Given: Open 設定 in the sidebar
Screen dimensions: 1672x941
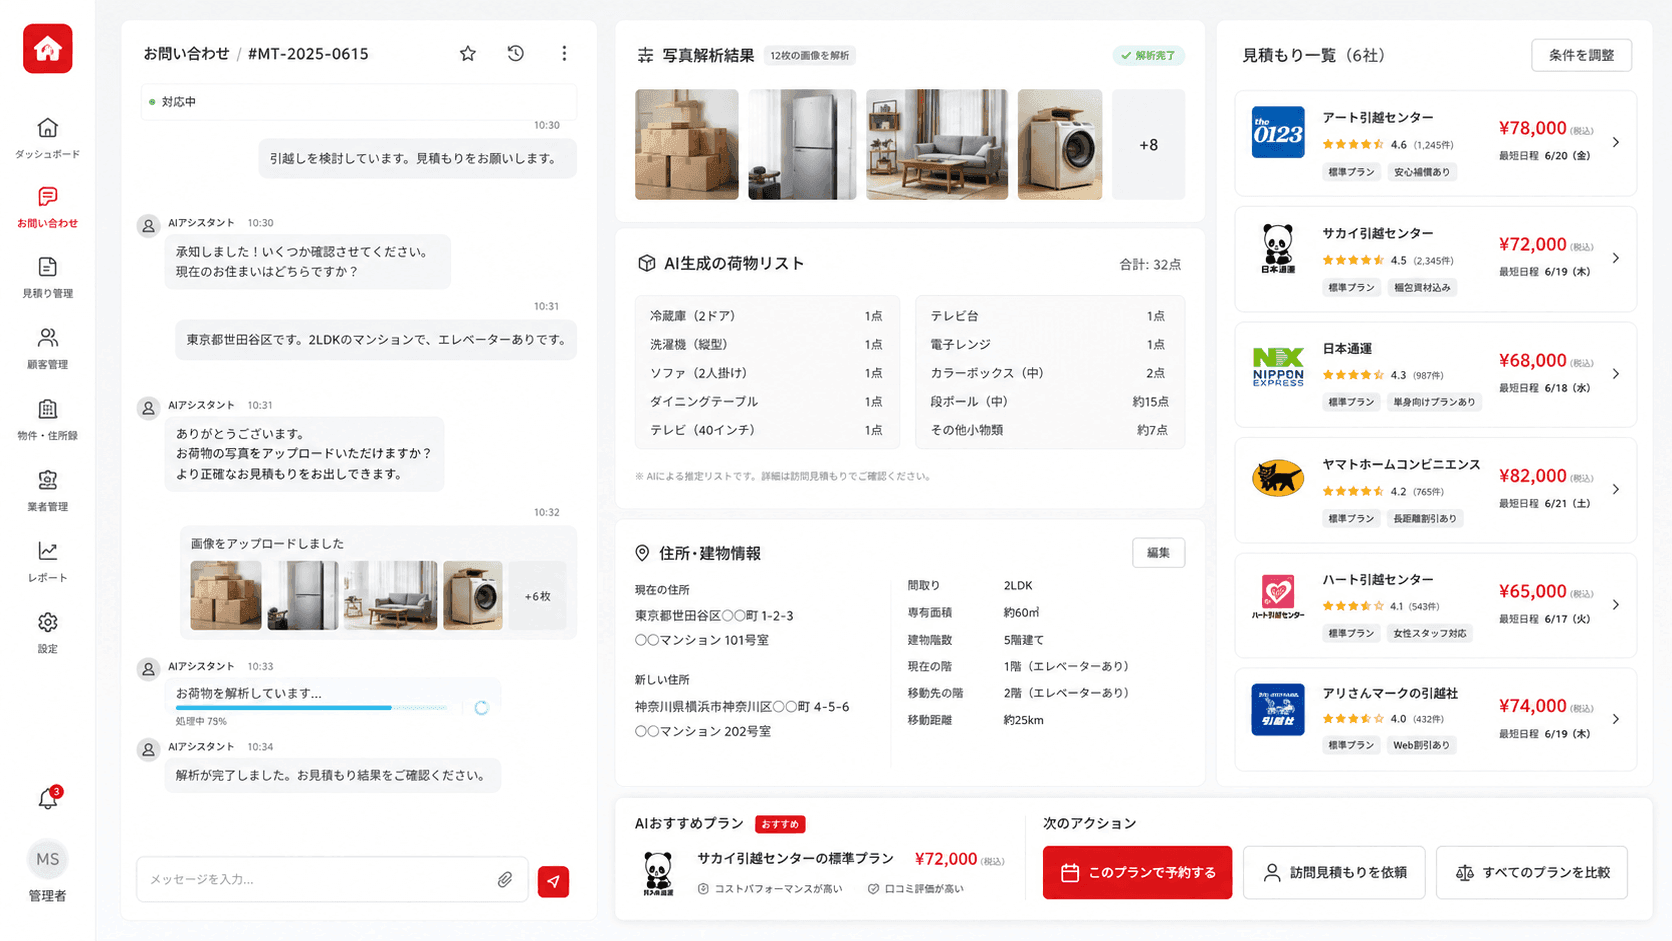Looking at the screenshot, I should click(x=47, y=632).
